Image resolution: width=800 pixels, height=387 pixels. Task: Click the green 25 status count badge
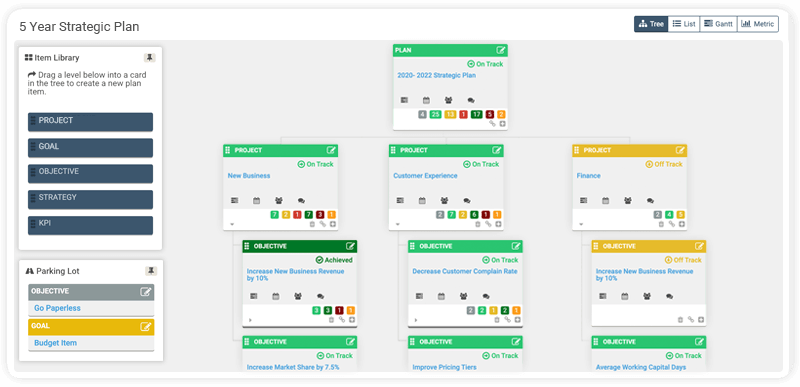[x=435, y=115]
